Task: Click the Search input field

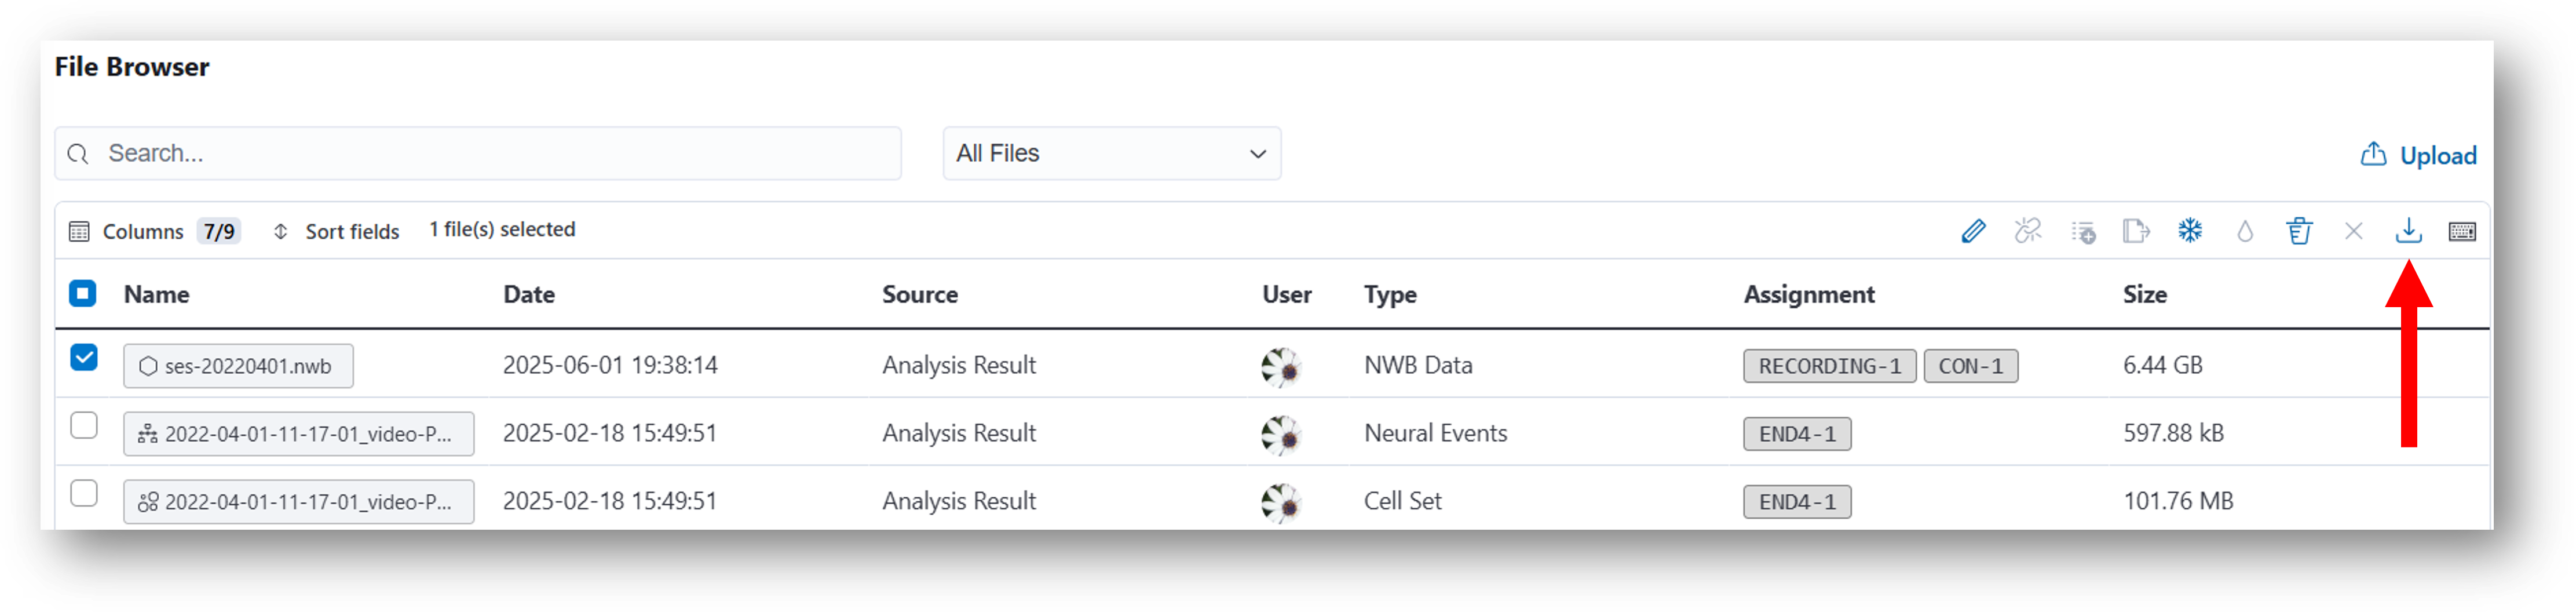Action: pos(478,153)
